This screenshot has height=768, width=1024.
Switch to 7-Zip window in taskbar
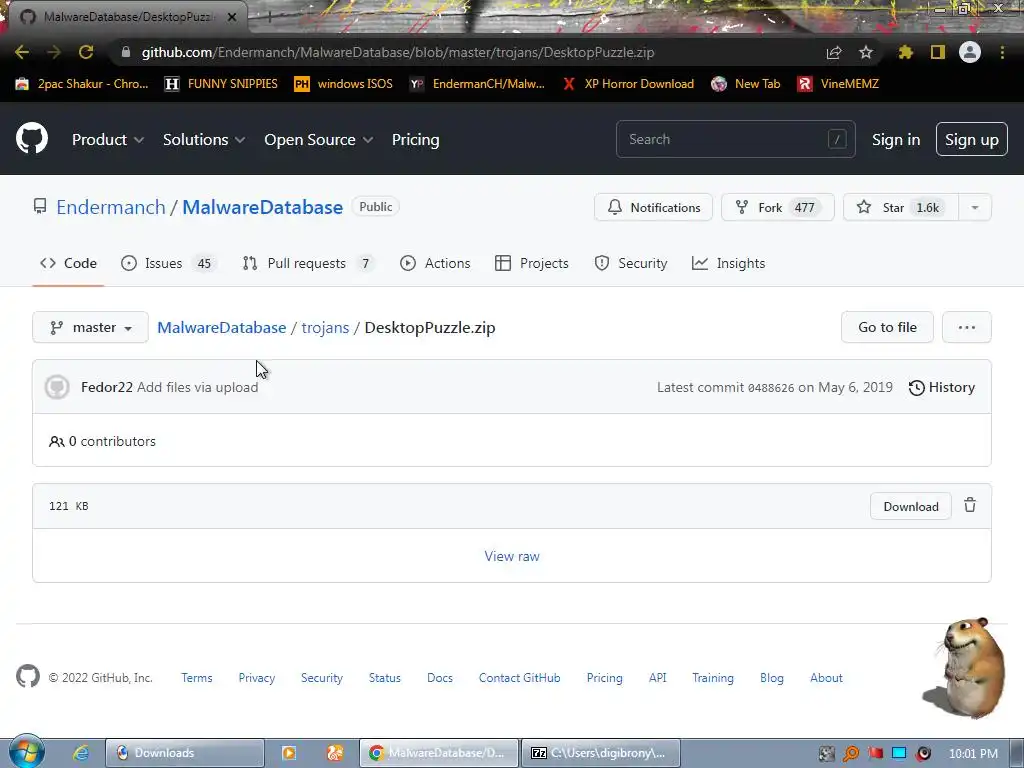tap(601, 753)
